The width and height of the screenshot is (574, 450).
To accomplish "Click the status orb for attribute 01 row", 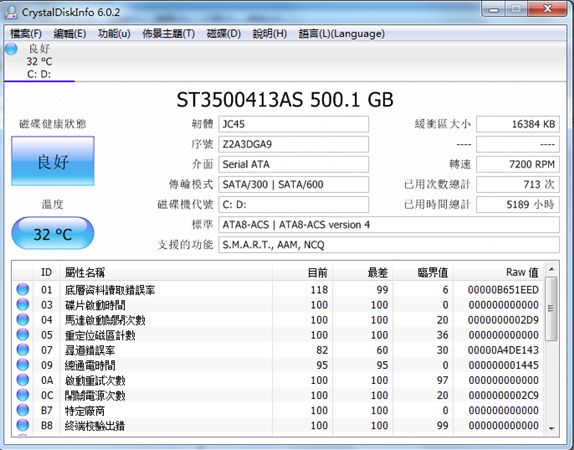I will click(23, 289).
